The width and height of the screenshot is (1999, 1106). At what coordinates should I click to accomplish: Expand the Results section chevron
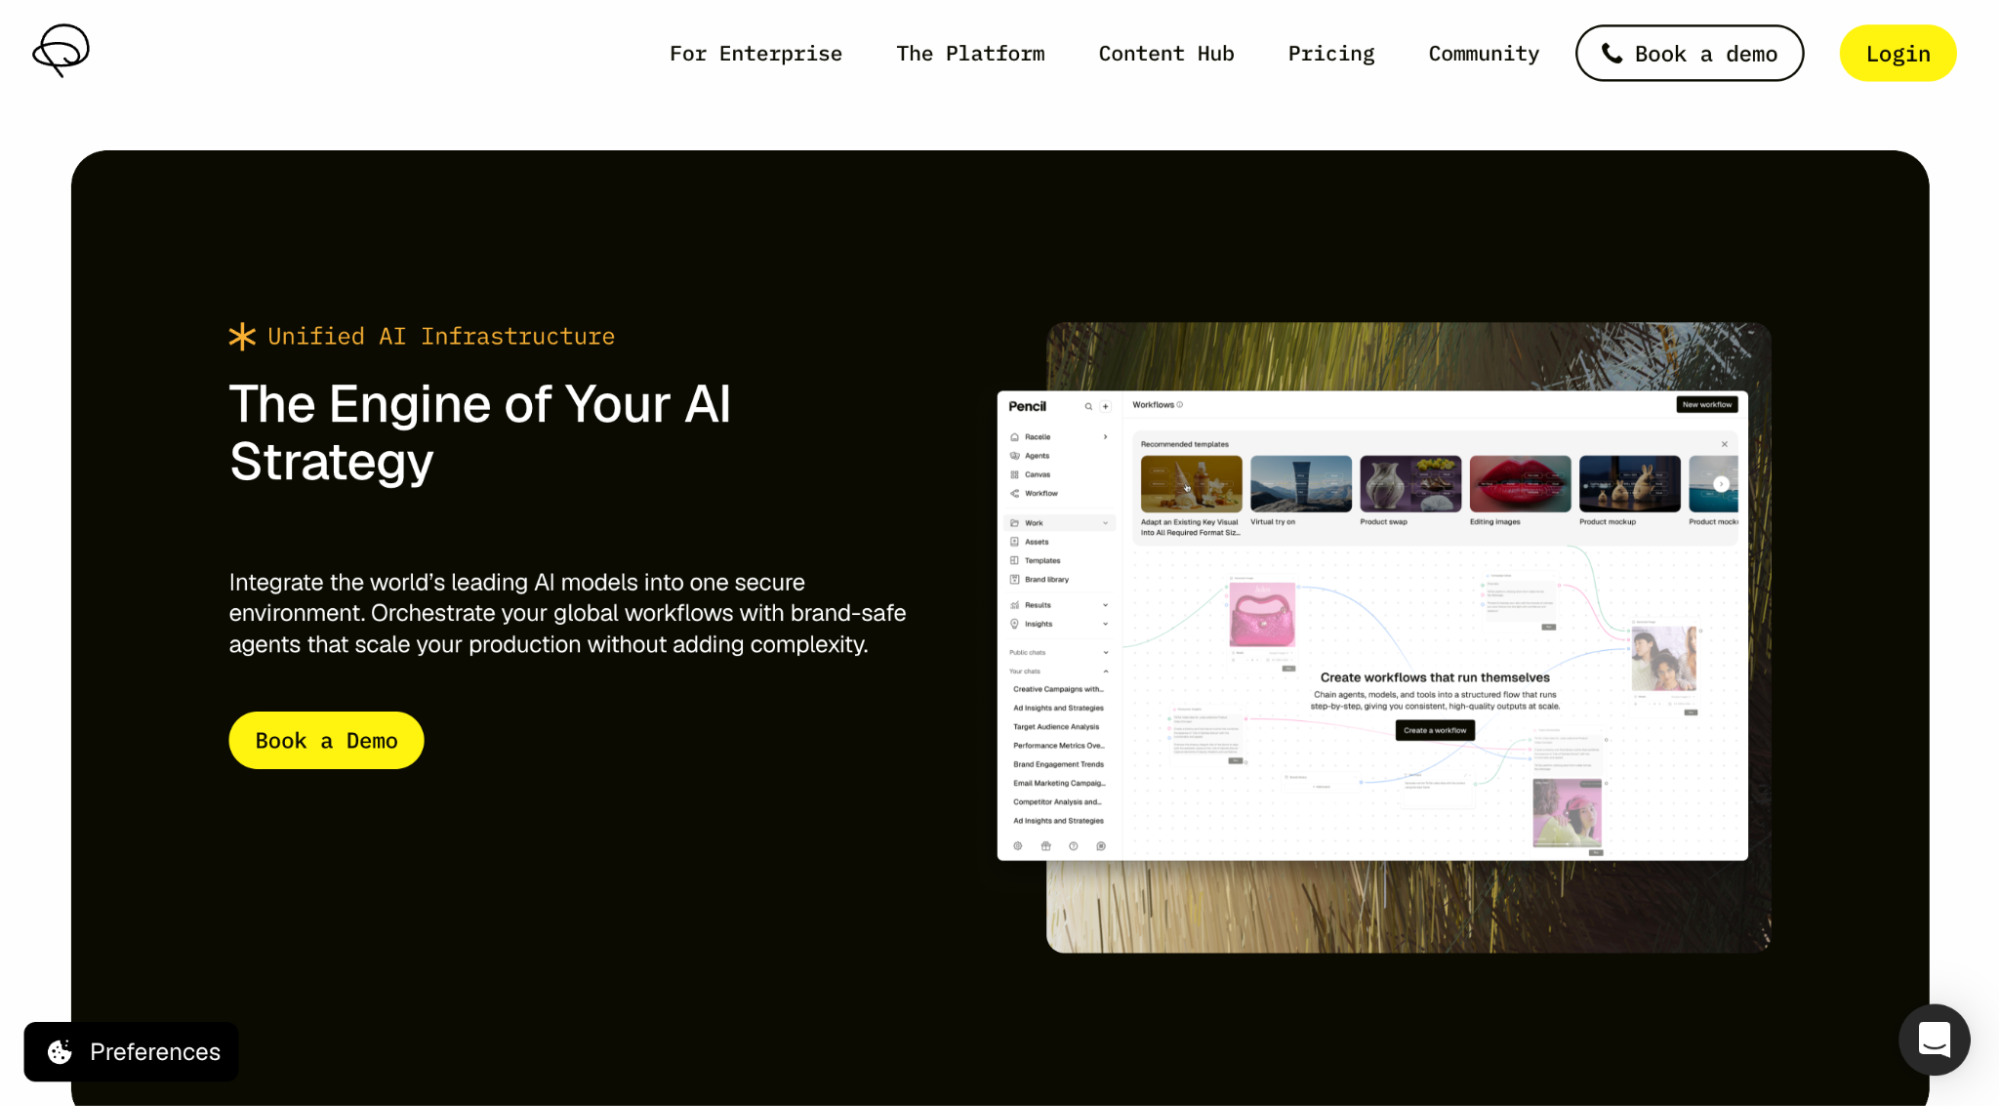[1105, 605]
